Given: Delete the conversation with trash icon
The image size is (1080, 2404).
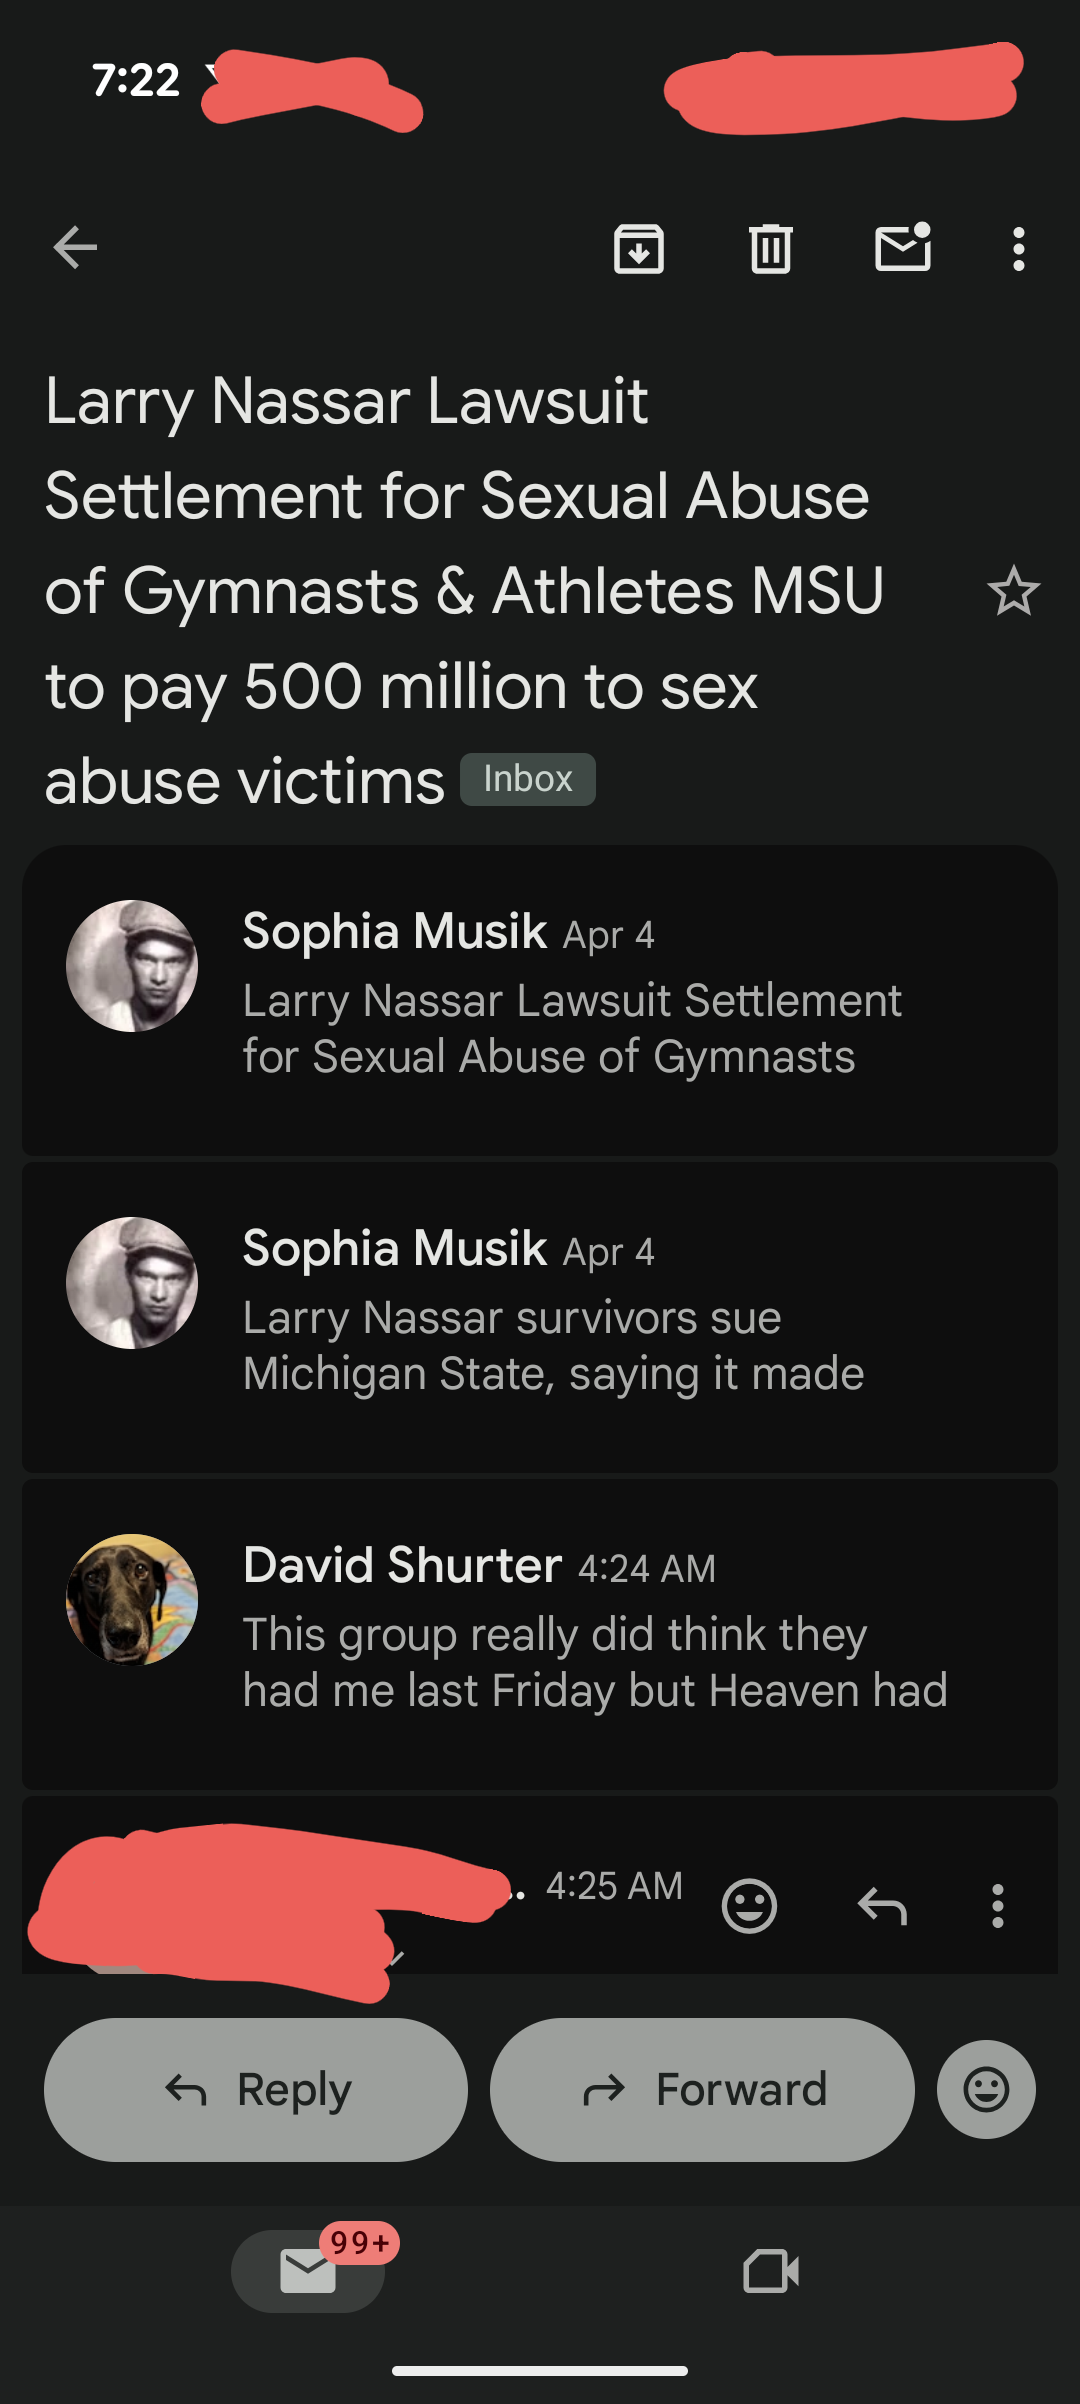Looking at the screenshot, I should (x=770, y=249).
